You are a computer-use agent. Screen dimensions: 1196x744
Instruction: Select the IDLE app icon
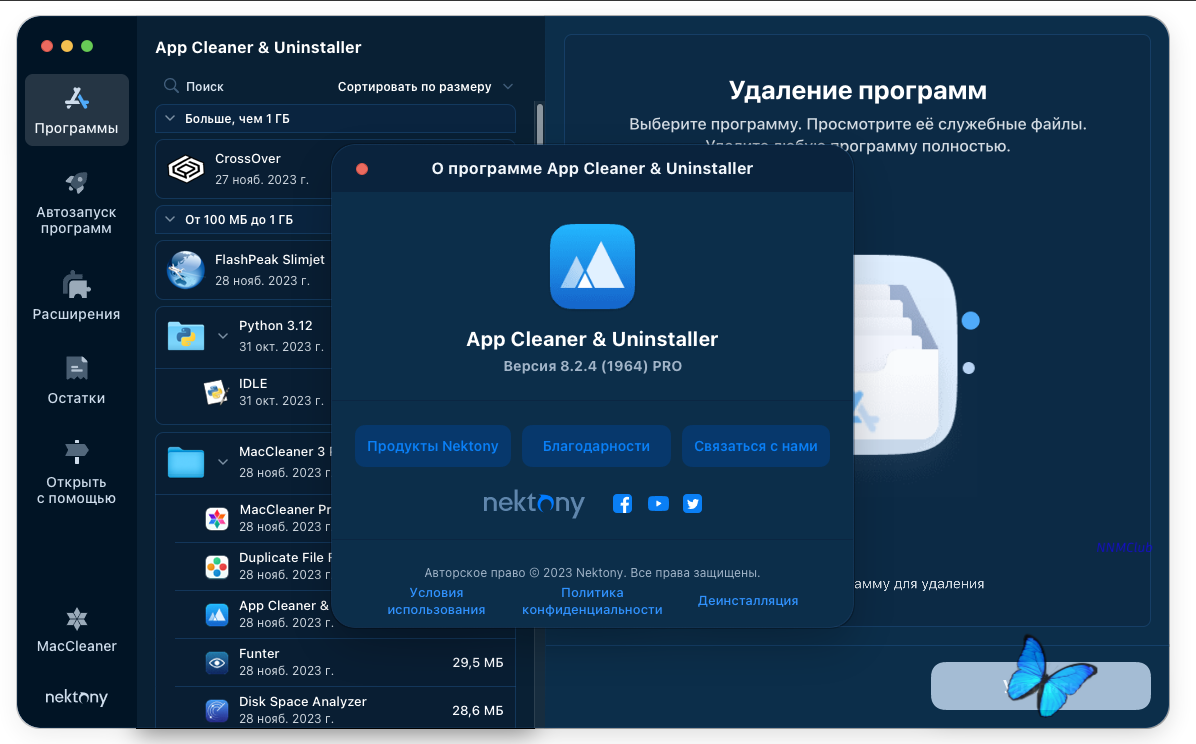[217, 392]
